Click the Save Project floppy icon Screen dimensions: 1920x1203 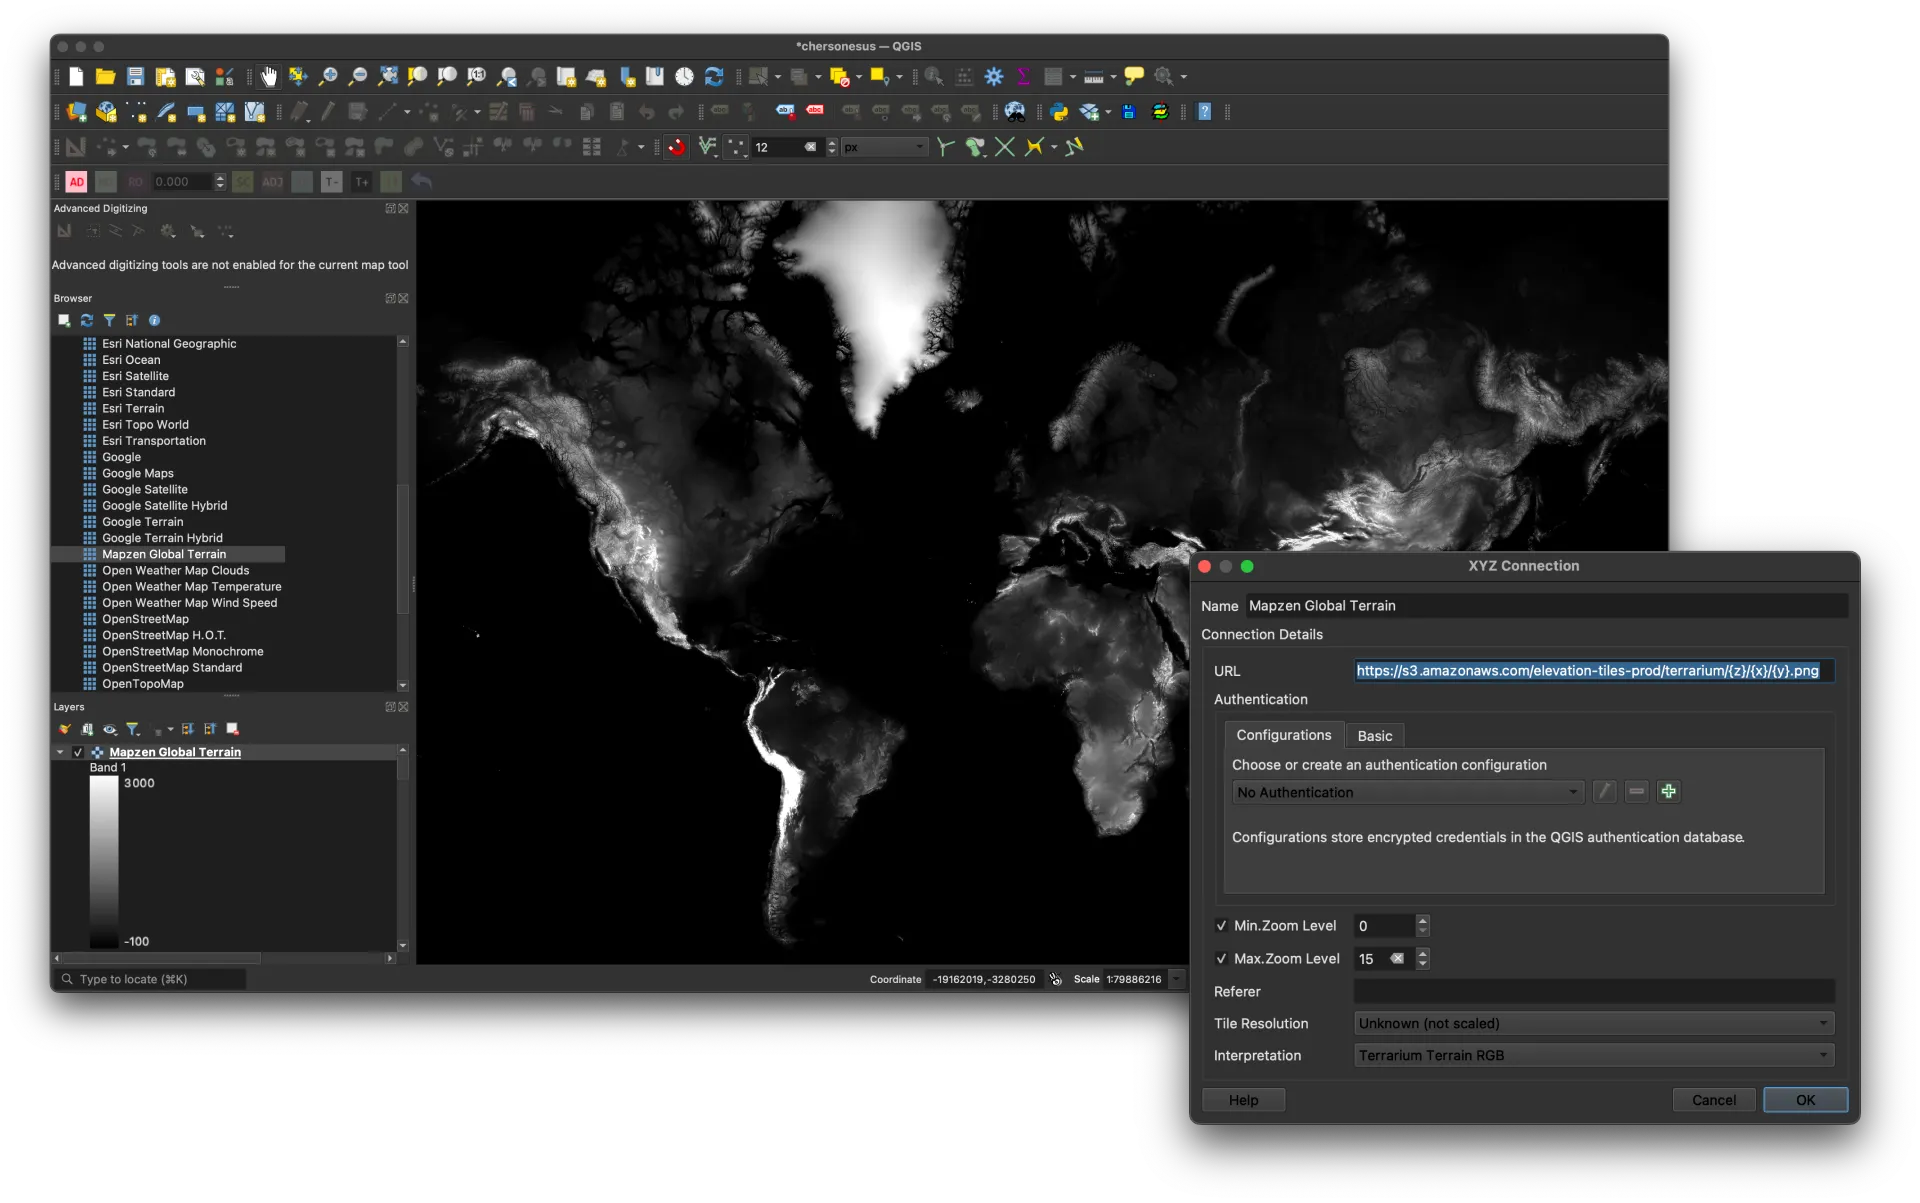pos(135,76)
